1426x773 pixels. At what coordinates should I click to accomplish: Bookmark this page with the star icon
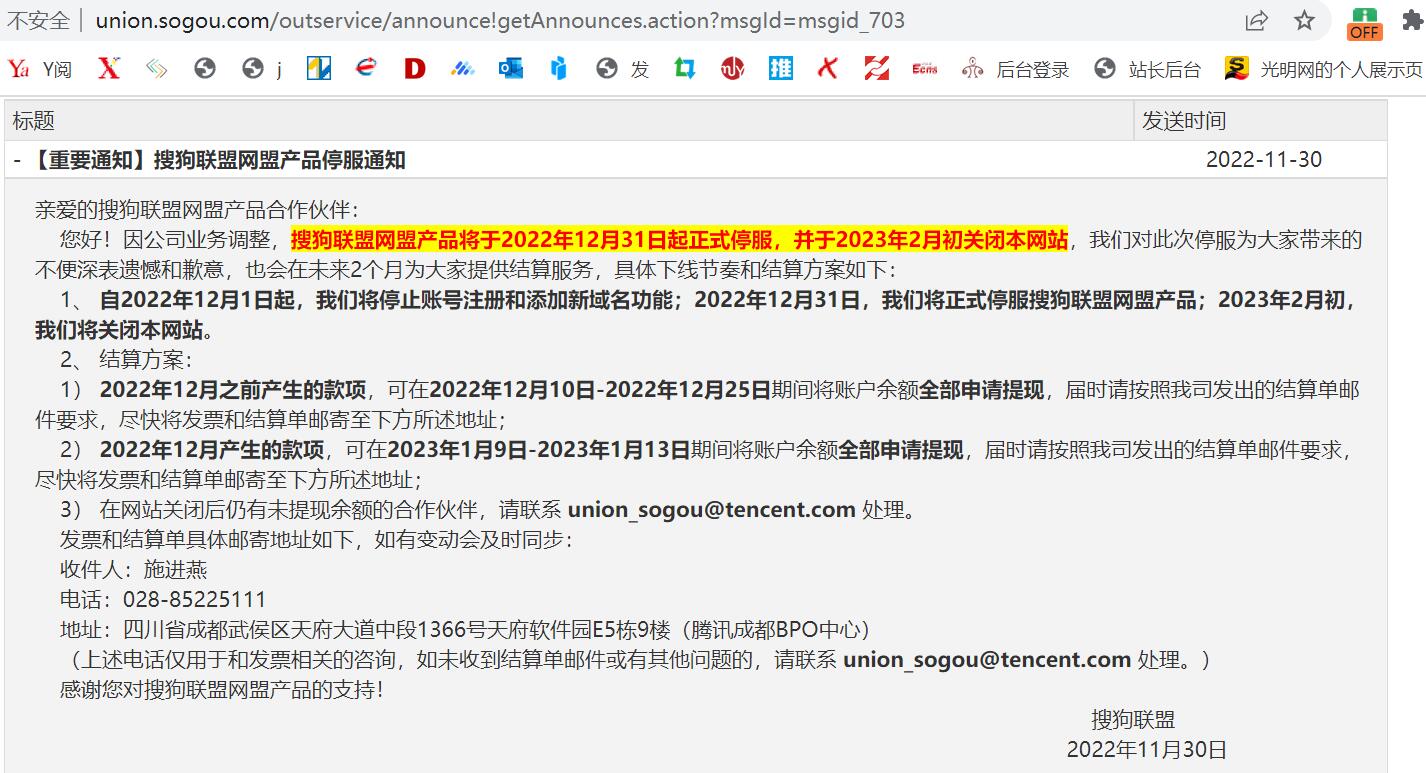(1304, 20)
